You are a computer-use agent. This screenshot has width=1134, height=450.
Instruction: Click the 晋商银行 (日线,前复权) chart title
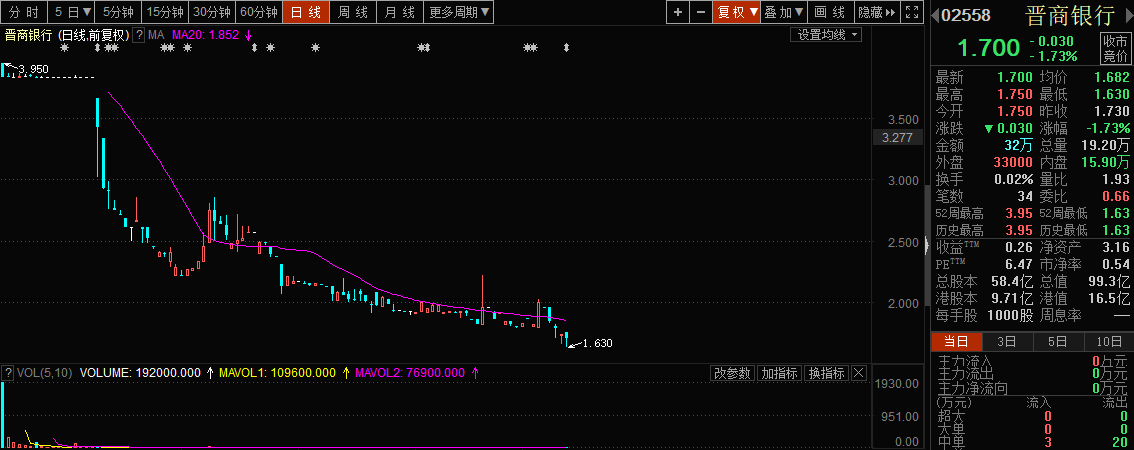coord(66,35)
